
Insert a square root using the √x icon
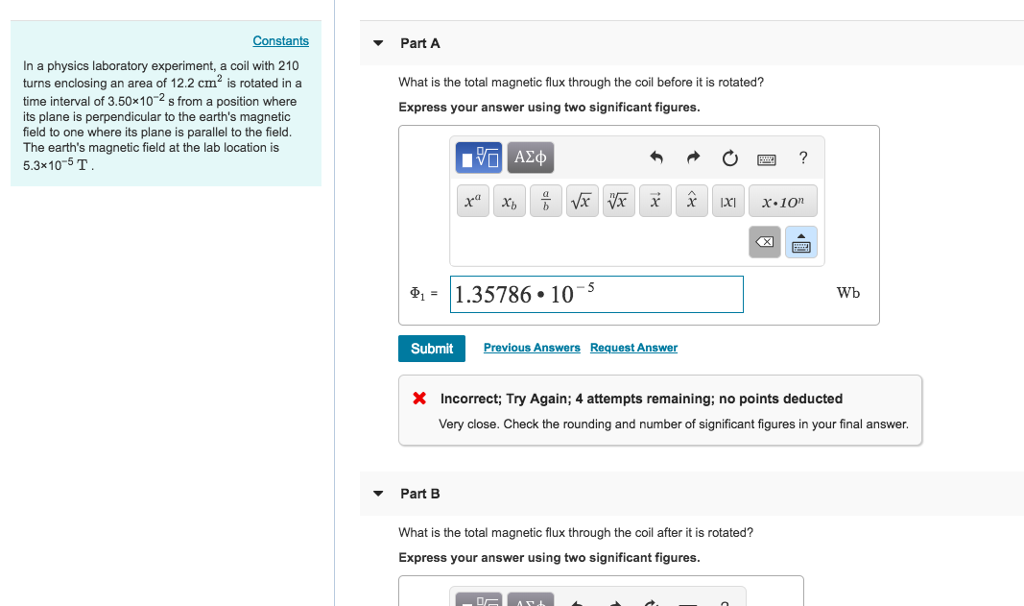(x=582, y=200)
